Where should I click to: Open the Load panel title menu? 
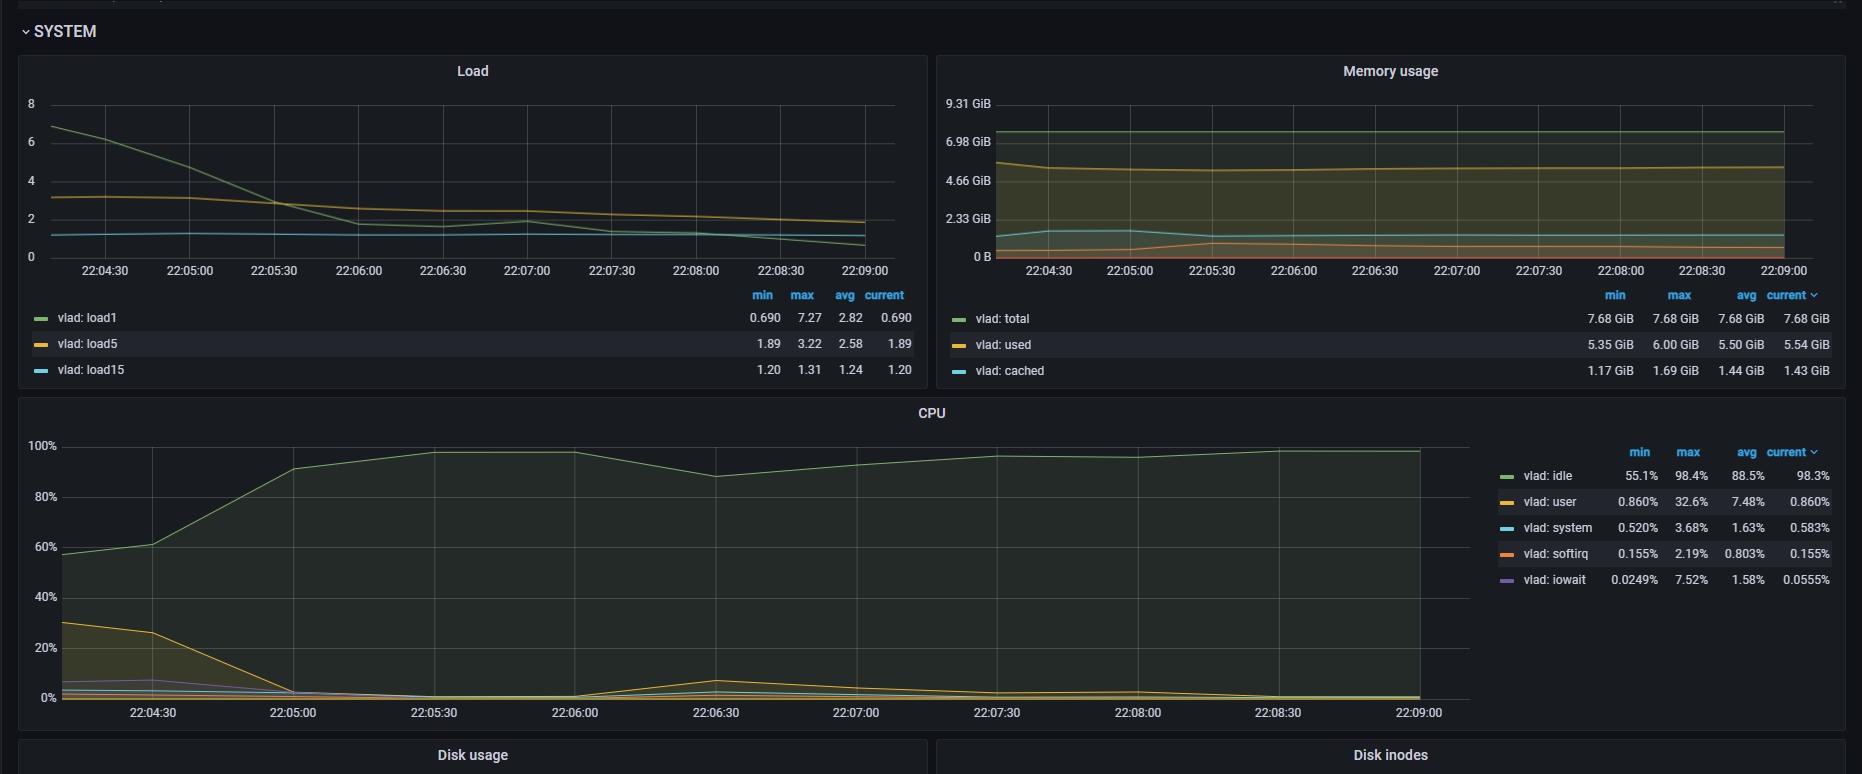click(x=473, y=71)
